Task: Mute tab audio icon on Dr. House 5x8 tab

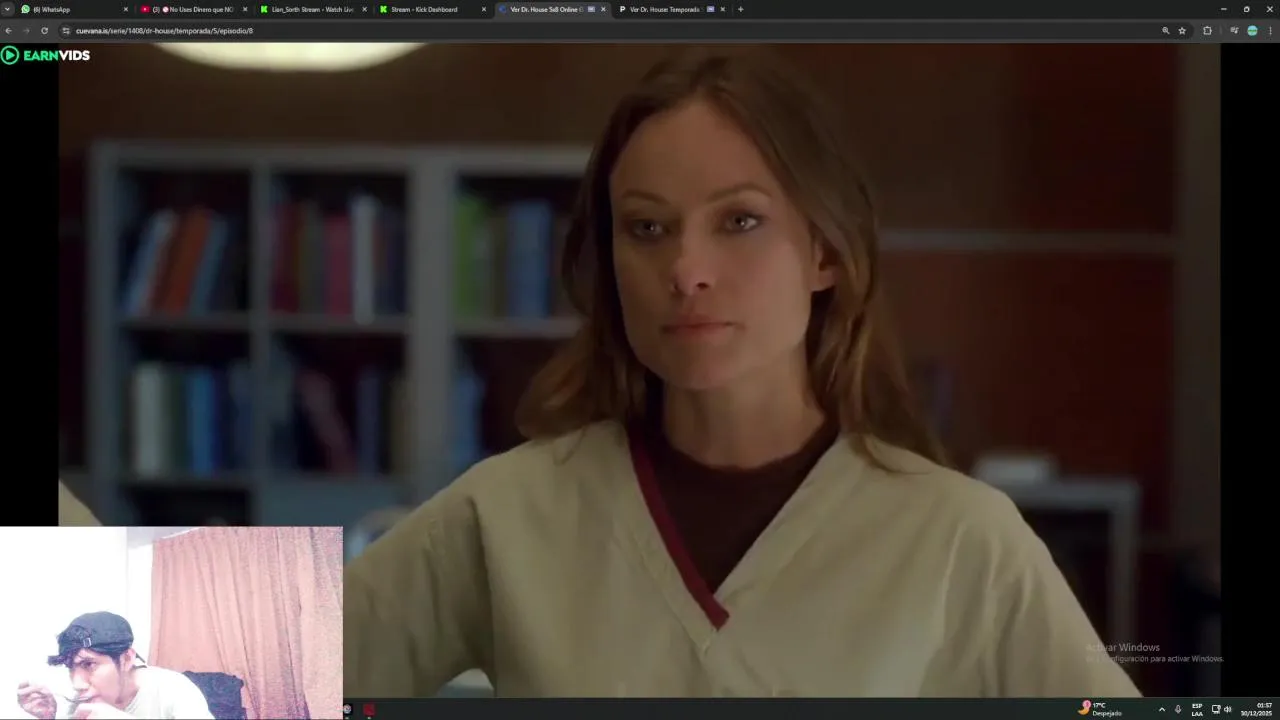Action: click(x=591, y=9)
